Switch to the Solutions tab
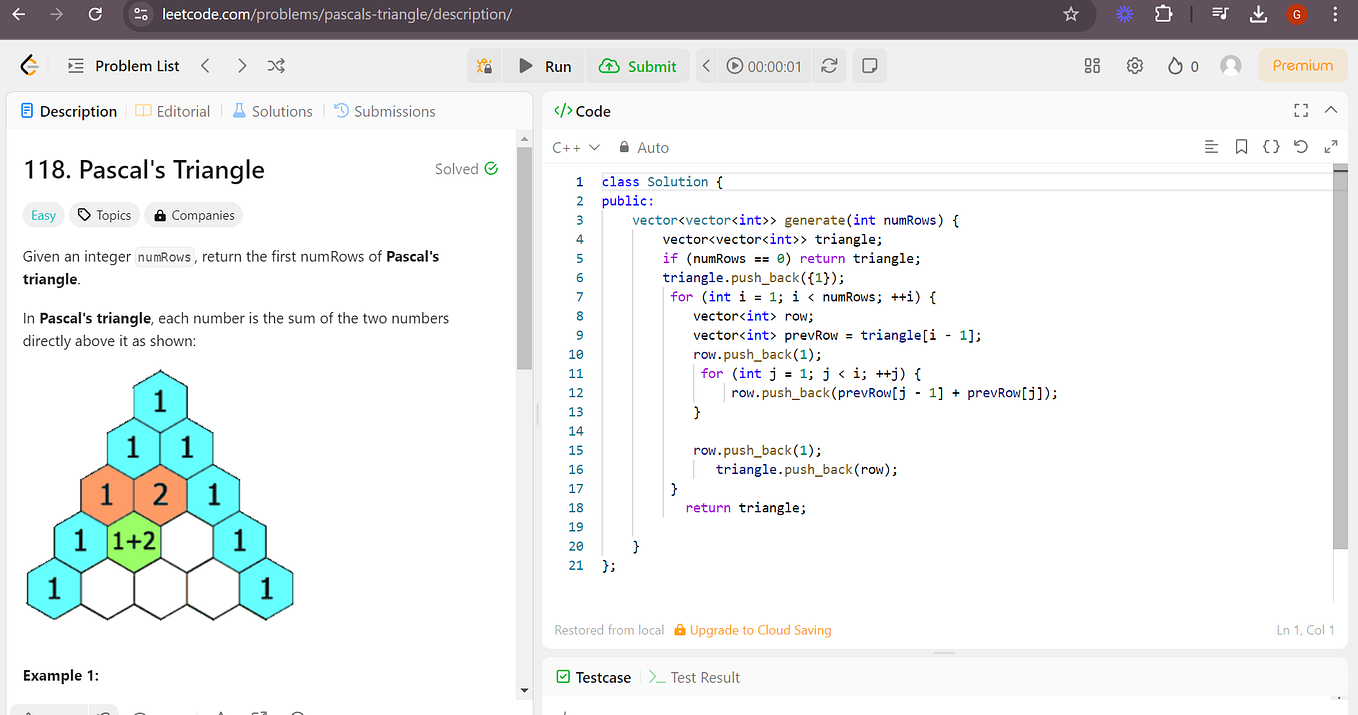This screenshot has height=715, width=1358. click(272, 111)
